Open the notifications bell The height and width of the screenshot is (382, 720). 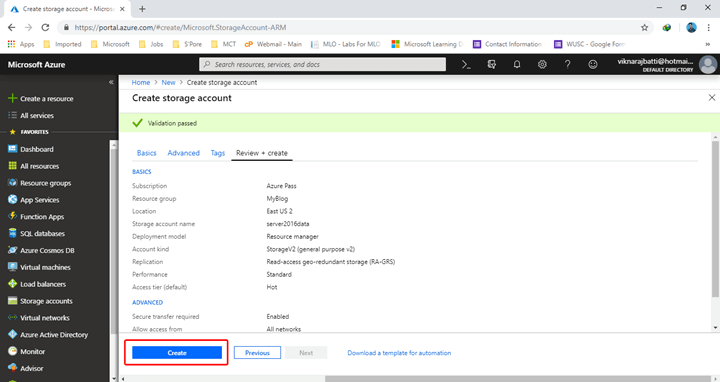click(517, 65)
